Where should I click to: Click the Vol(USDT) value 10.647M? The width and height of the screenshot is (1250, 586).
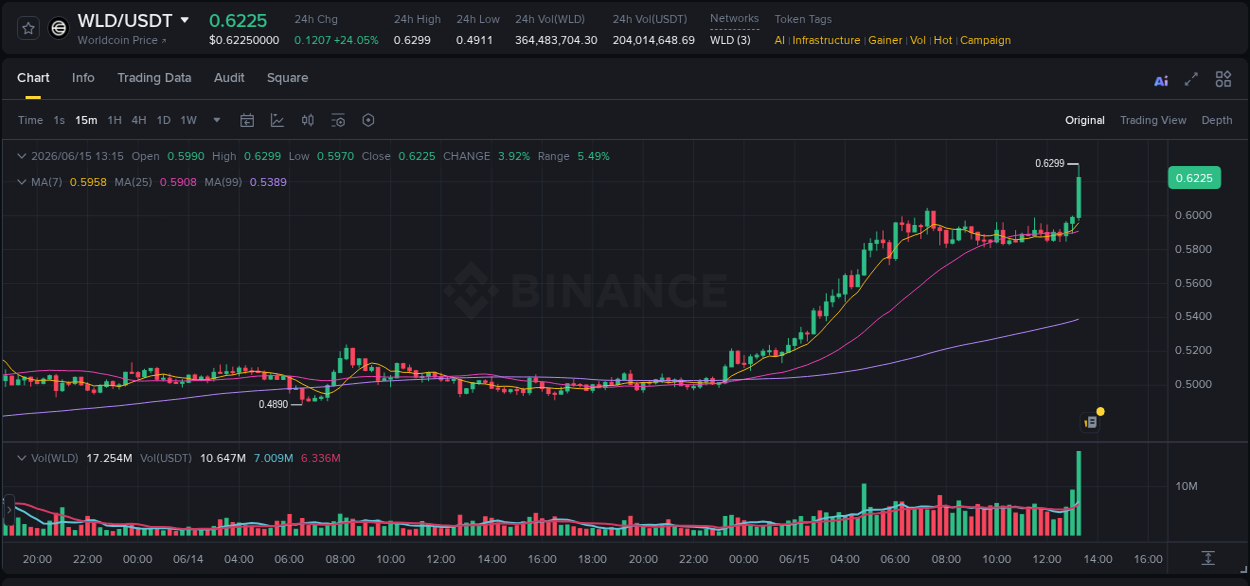pos(223,458)
